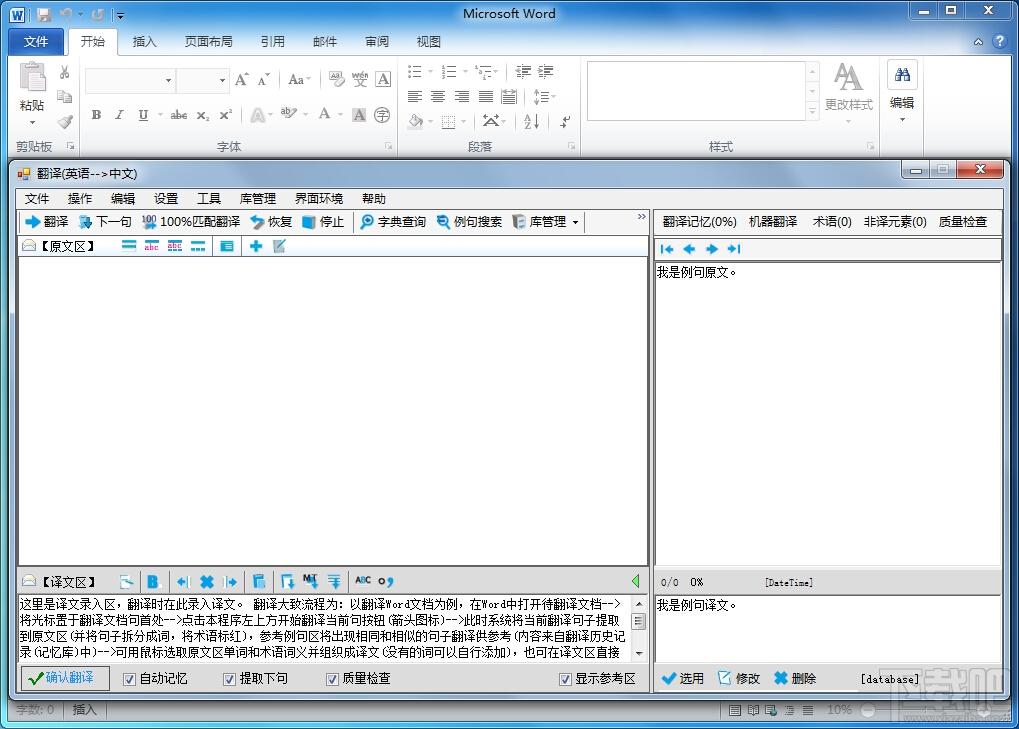The image size is (1019, 729).
Task: Click inside the 译文区 translation text box
Action: click(x=323, y=628)
